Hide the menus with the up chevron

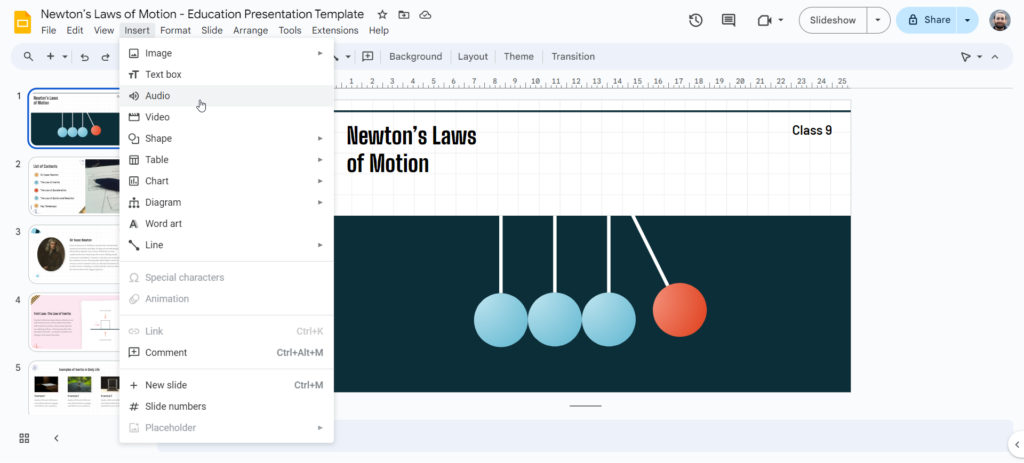(995, 57)
